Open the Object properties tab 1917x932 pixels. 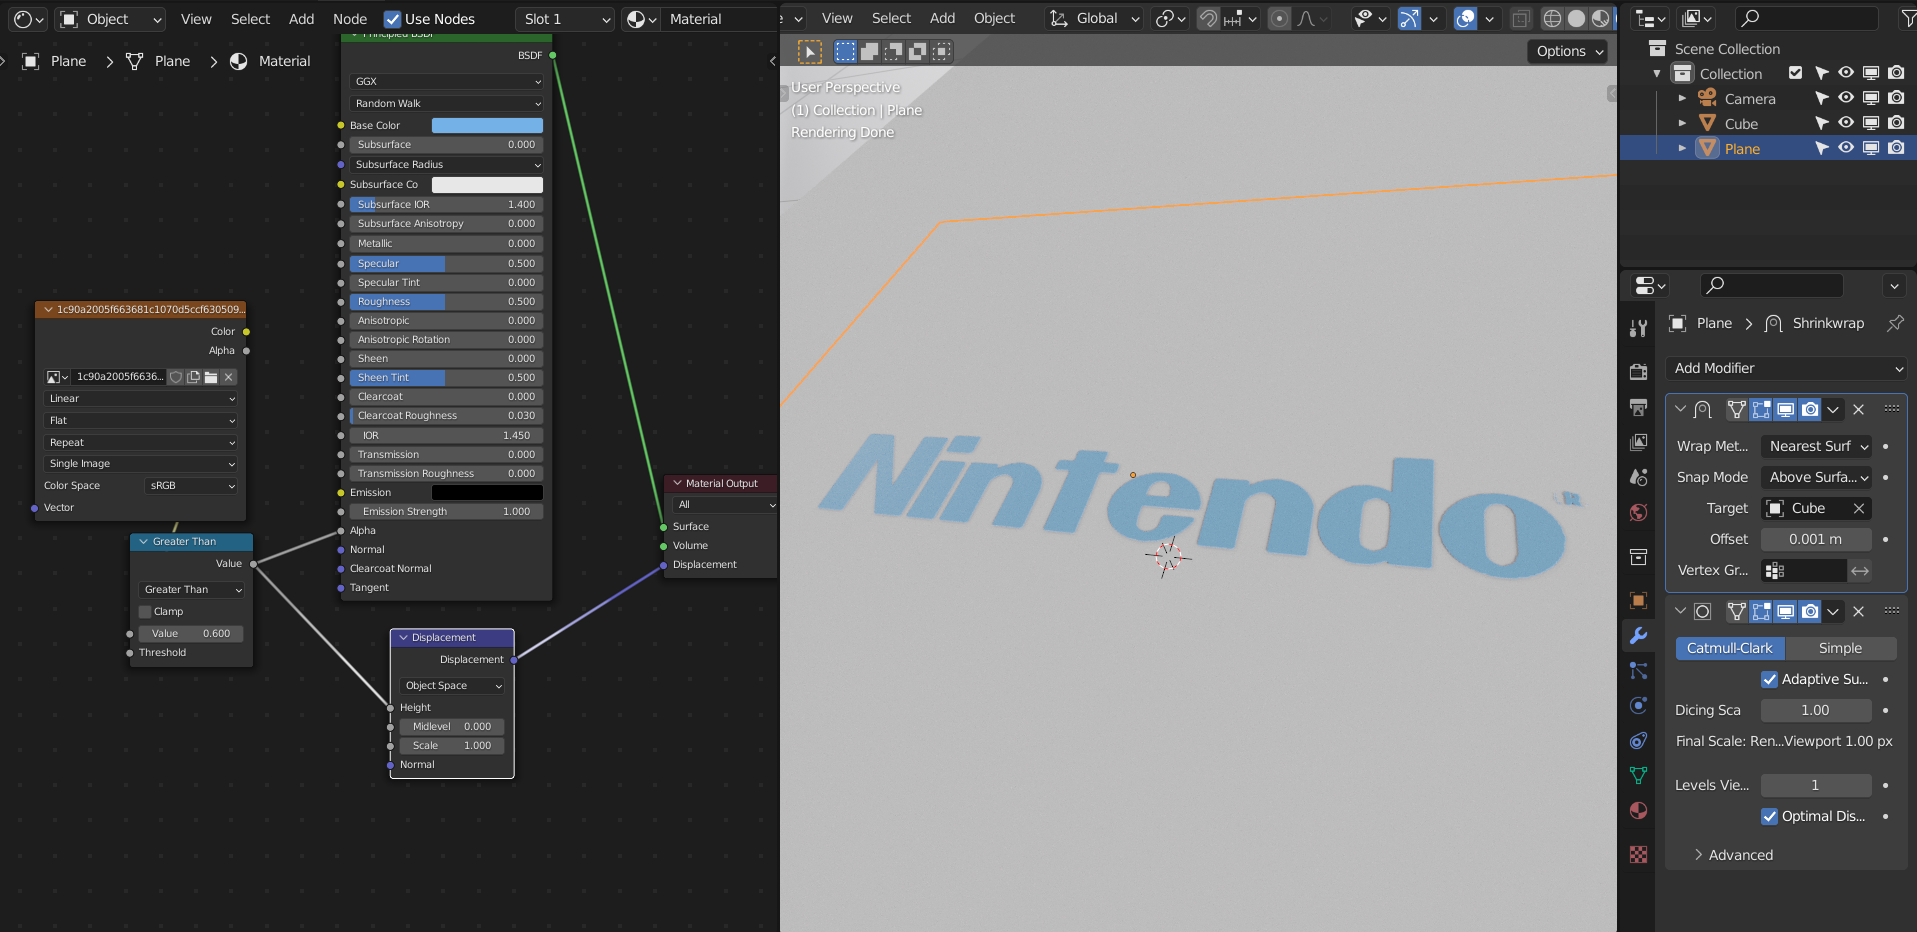(x=1638, y=600)
